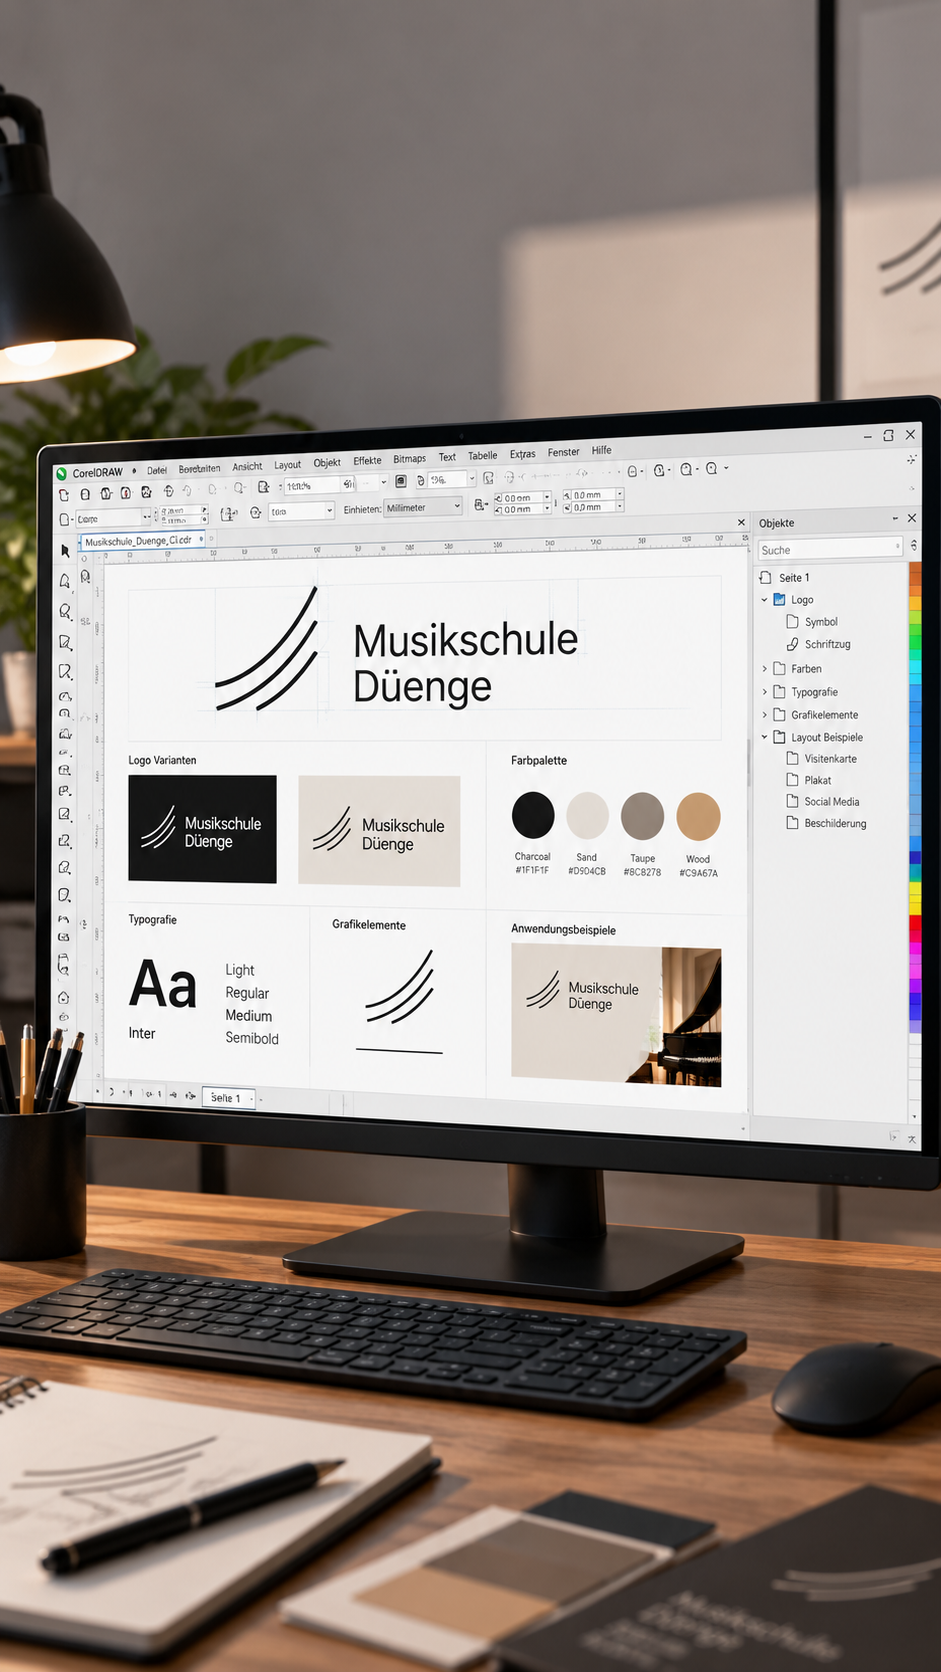Open the Bitmaps menu
The height and width of the screenshot is (1672, 941).
409,458
